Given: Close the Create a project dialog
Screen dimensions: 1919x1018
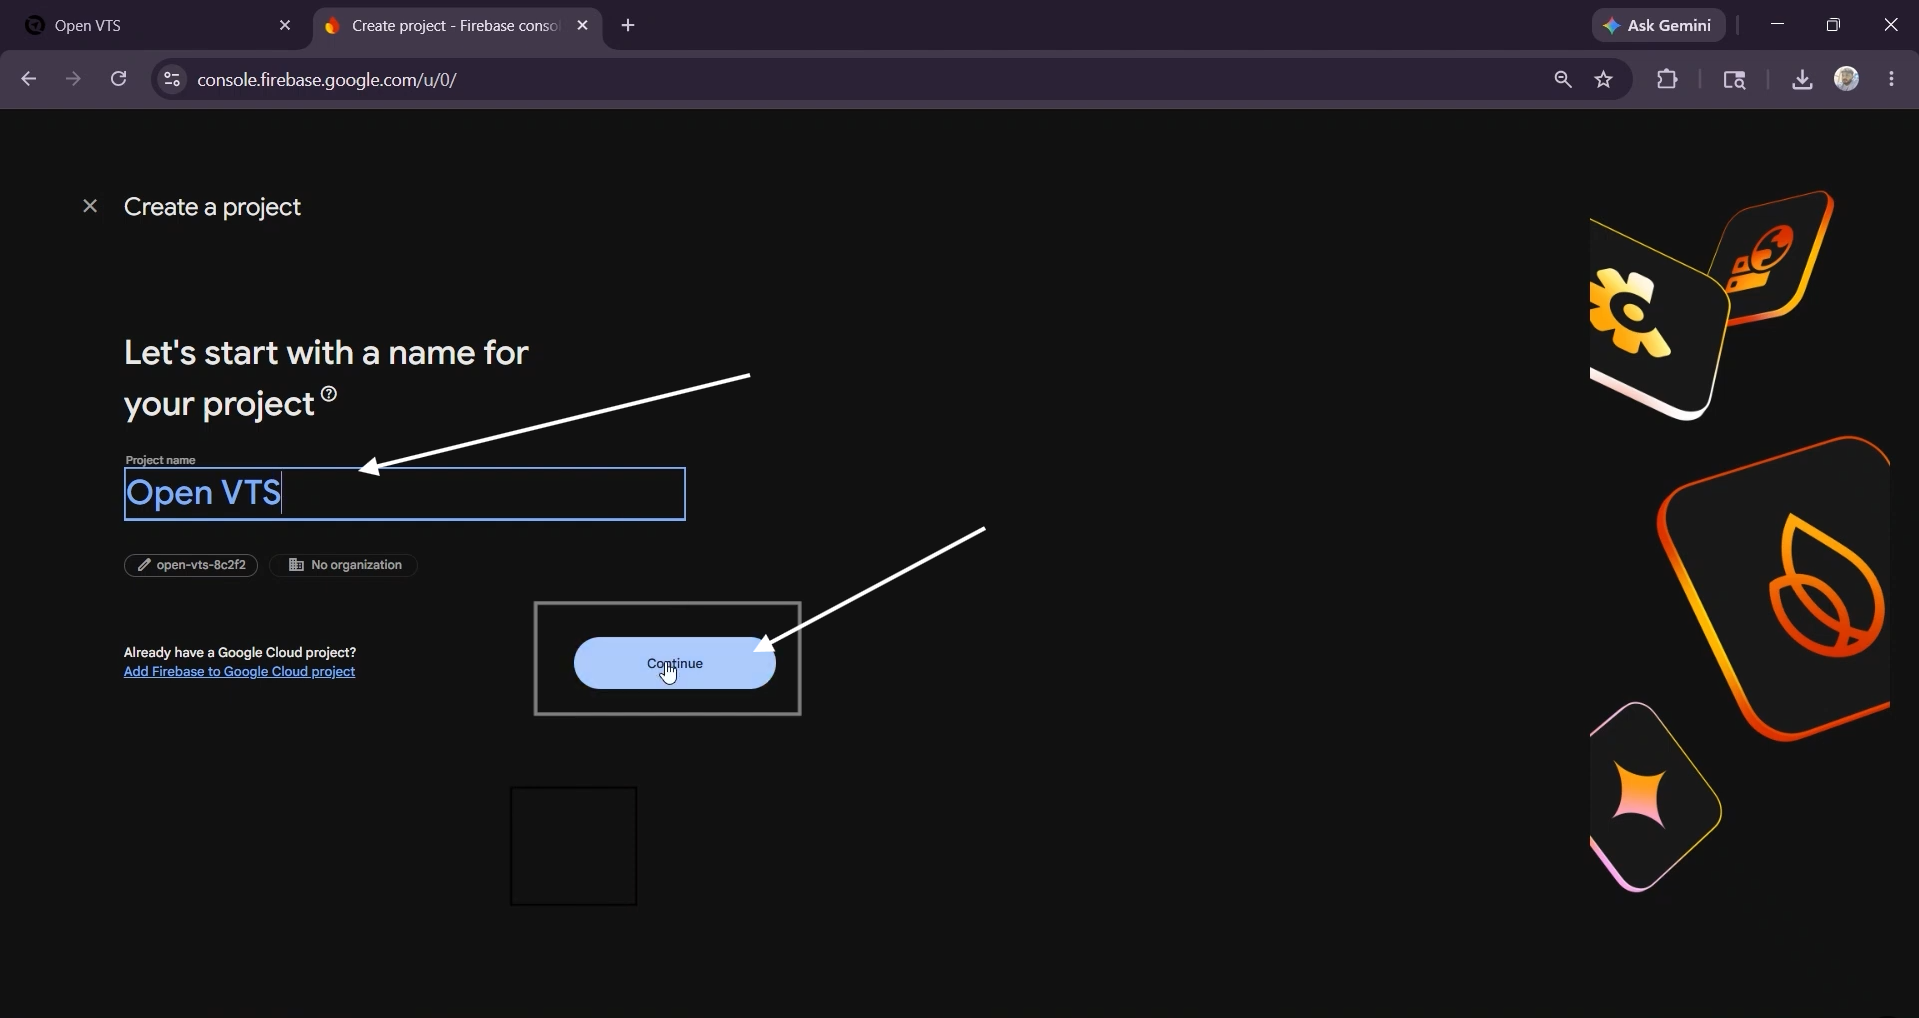Looking at the screenshot, I should tap(90, 207).
